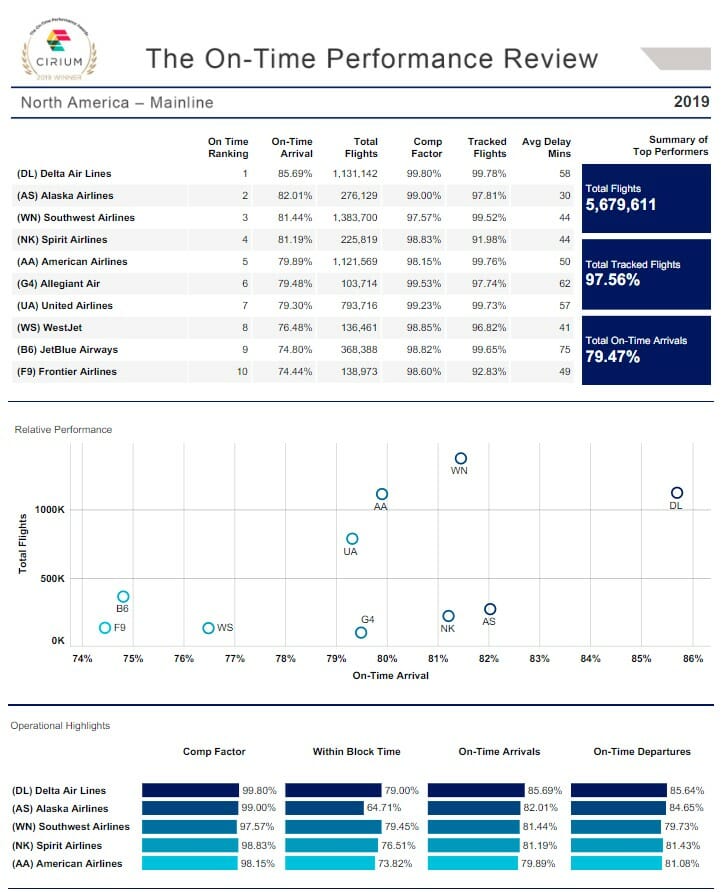Select the WN scatter point marker

point(461,459)
